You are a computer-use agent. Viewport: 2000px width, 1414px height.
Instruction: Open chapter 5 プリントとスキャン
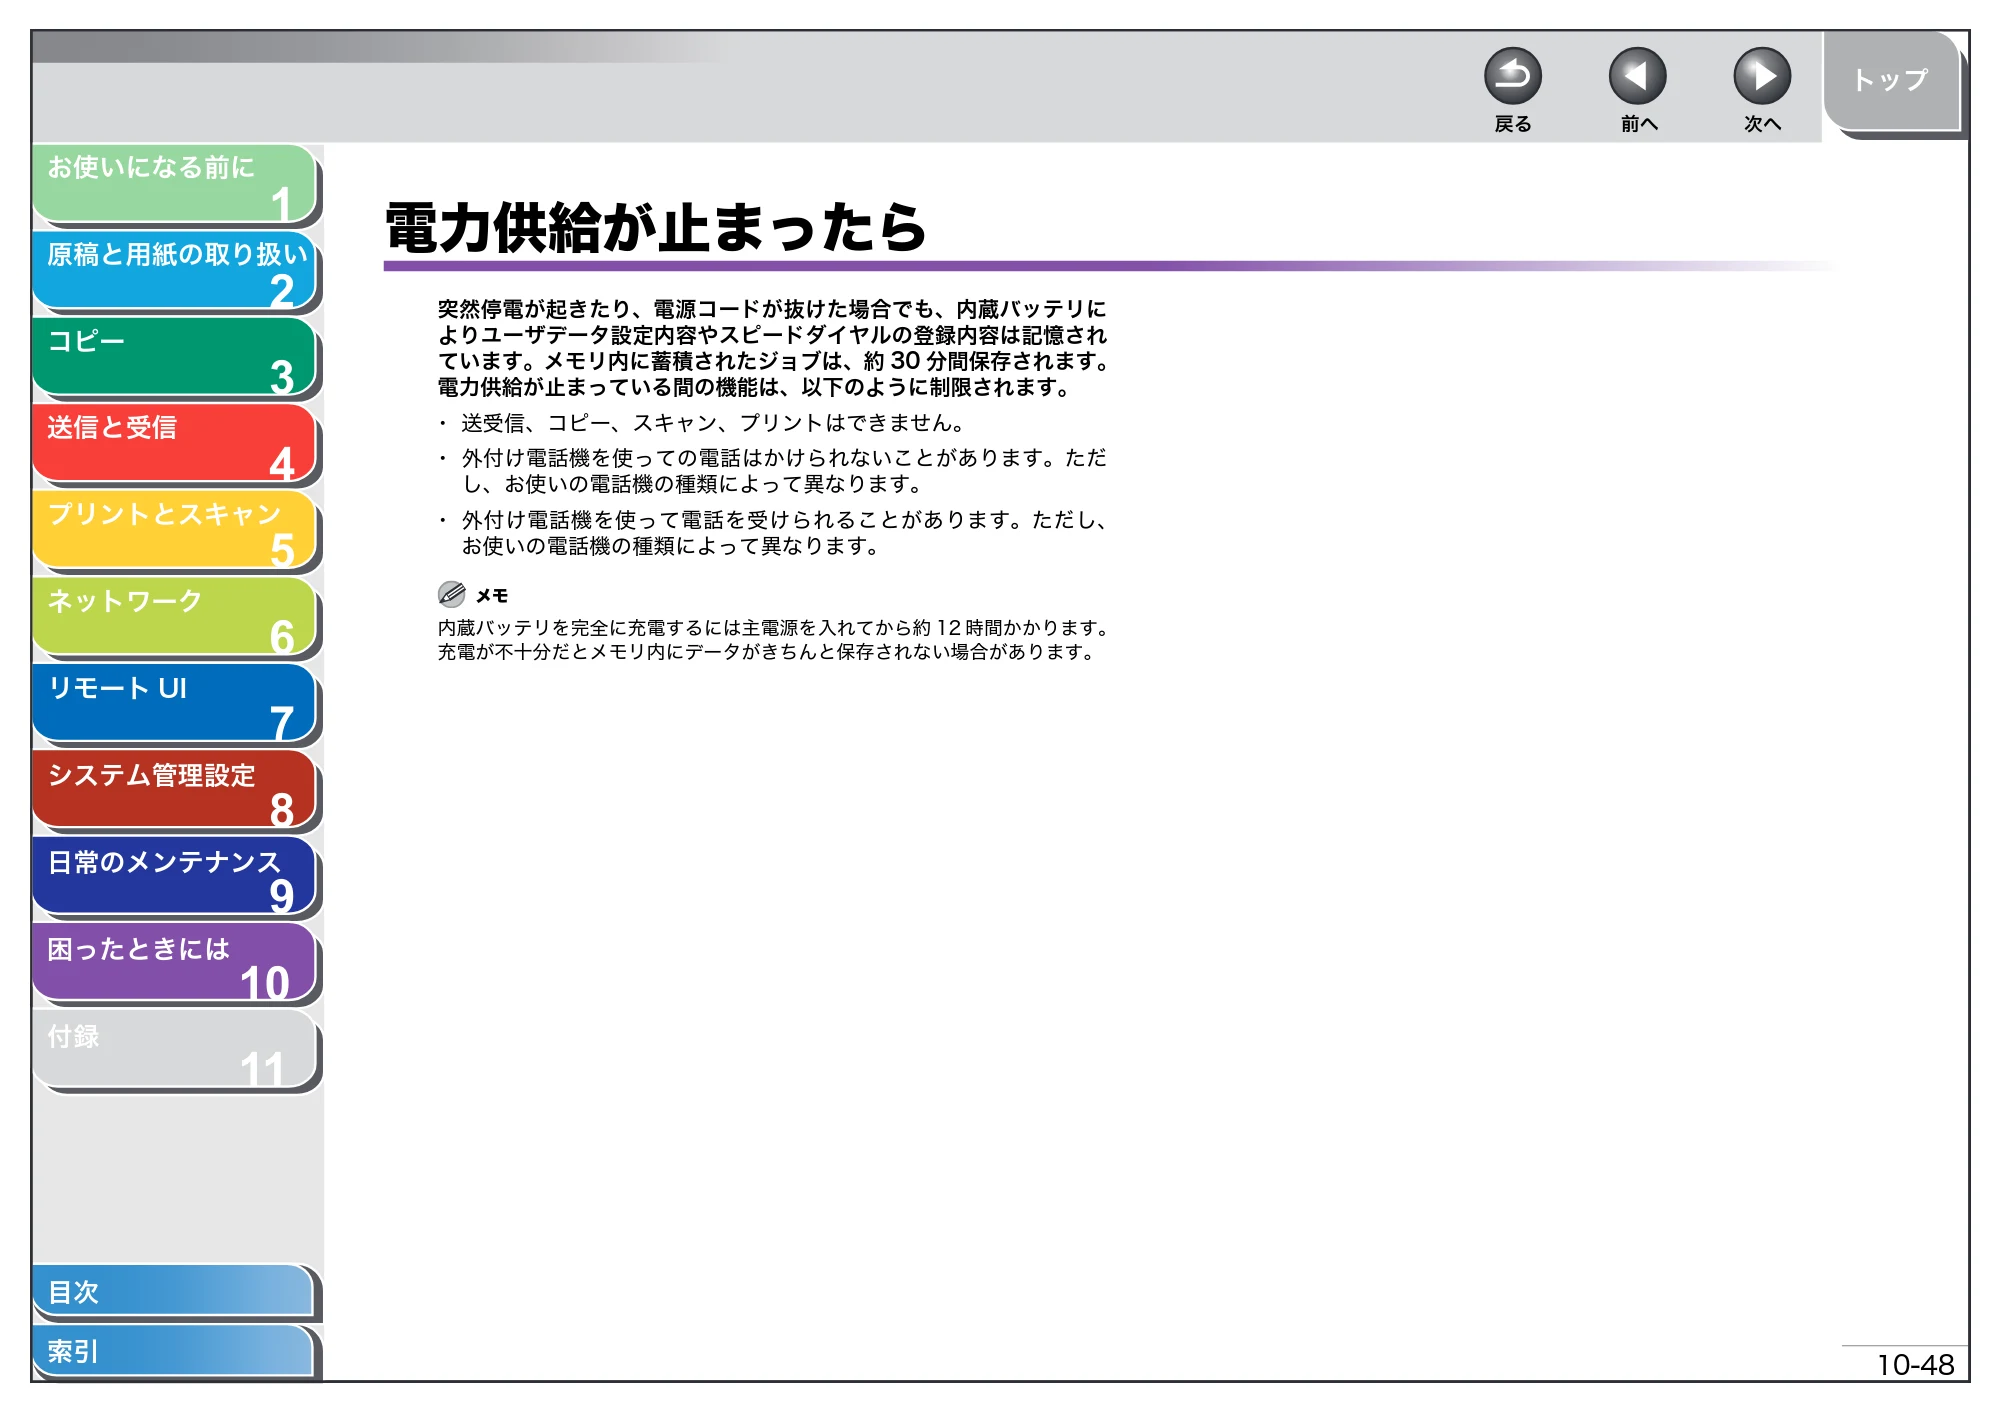point(175,531)
